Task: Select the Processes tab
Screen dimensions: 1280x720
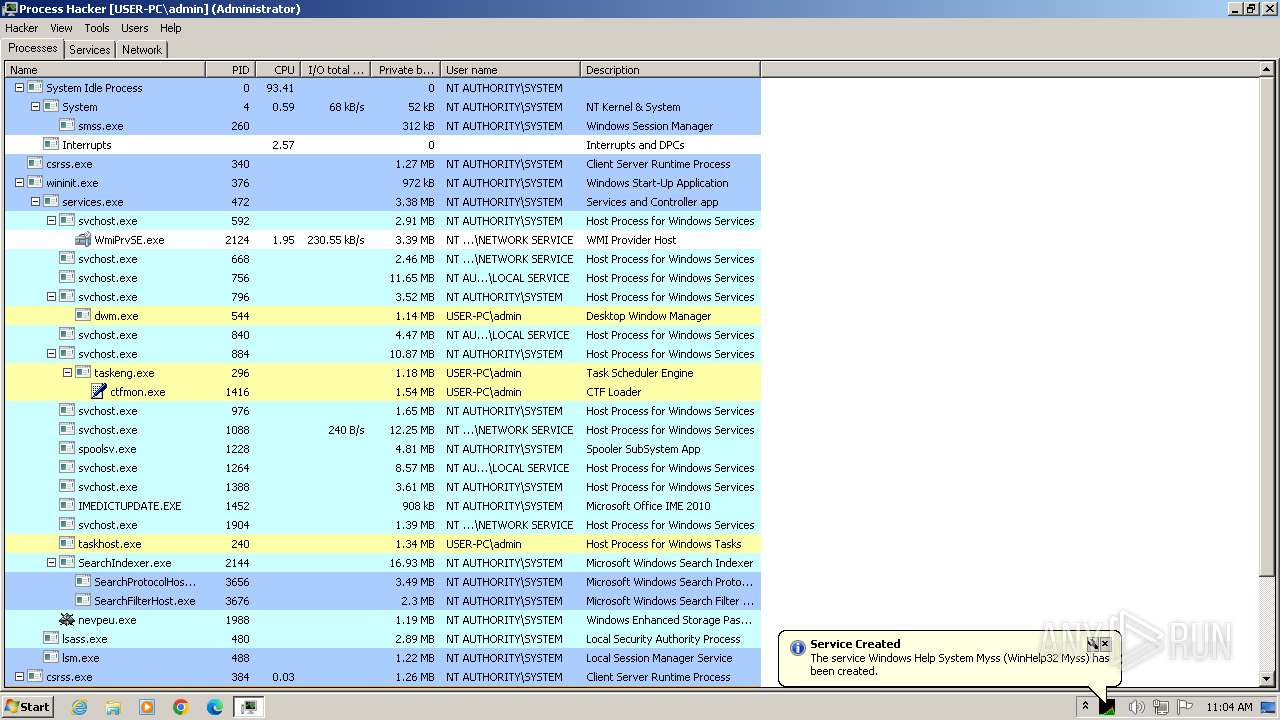Action: point(33,48)
